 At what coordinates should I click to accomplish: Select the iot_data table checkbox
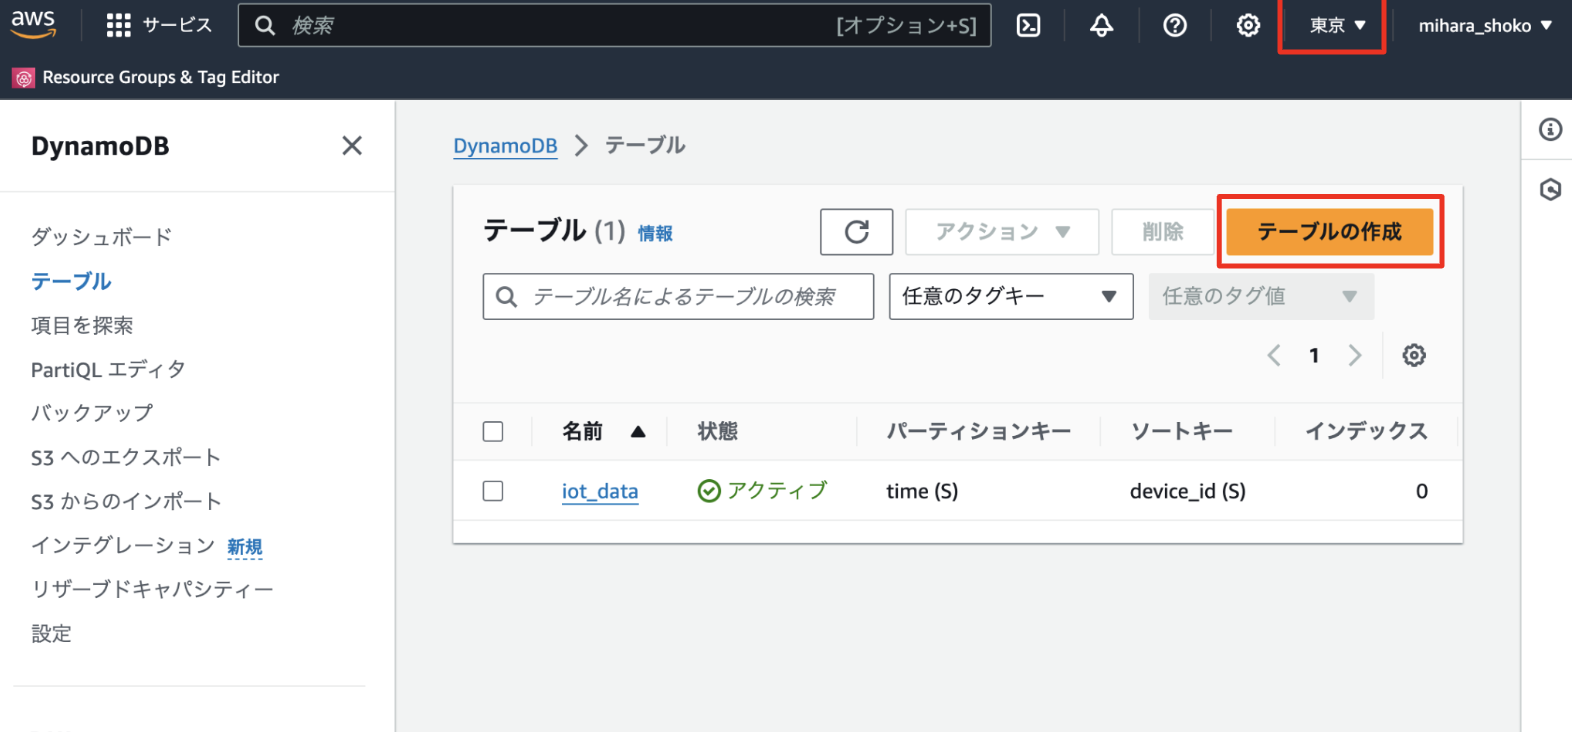click(x=493, y=491)
